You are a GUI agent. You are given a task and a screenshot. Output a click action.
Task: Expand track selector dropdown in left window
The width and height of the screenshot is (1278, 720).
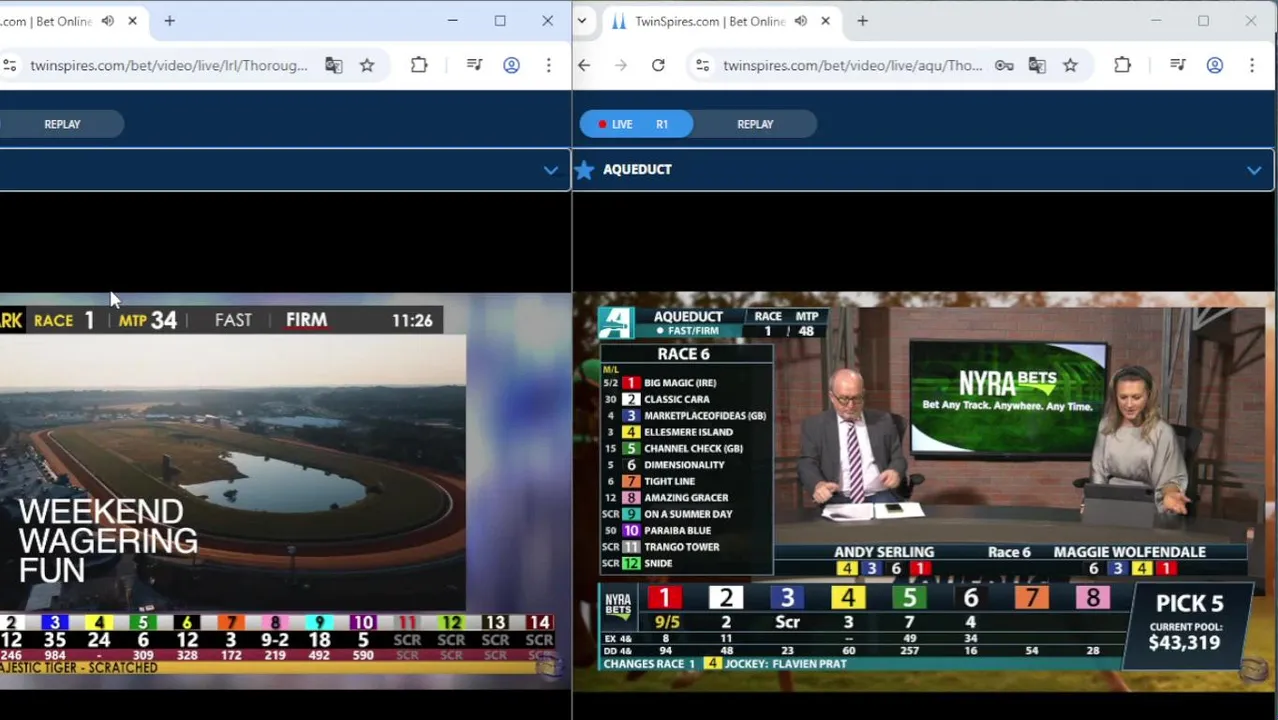550,170
